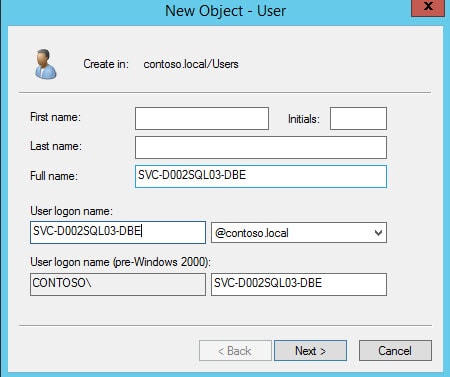Screen dimensions: 450x377
Task: Click the disabled Back button
Action: (x=235, y=351)
